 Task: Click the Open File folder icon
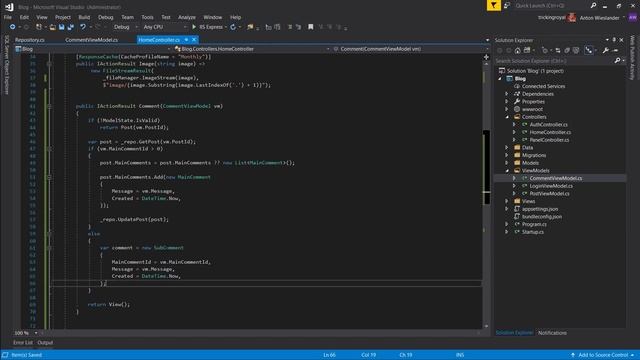point(53,27)
